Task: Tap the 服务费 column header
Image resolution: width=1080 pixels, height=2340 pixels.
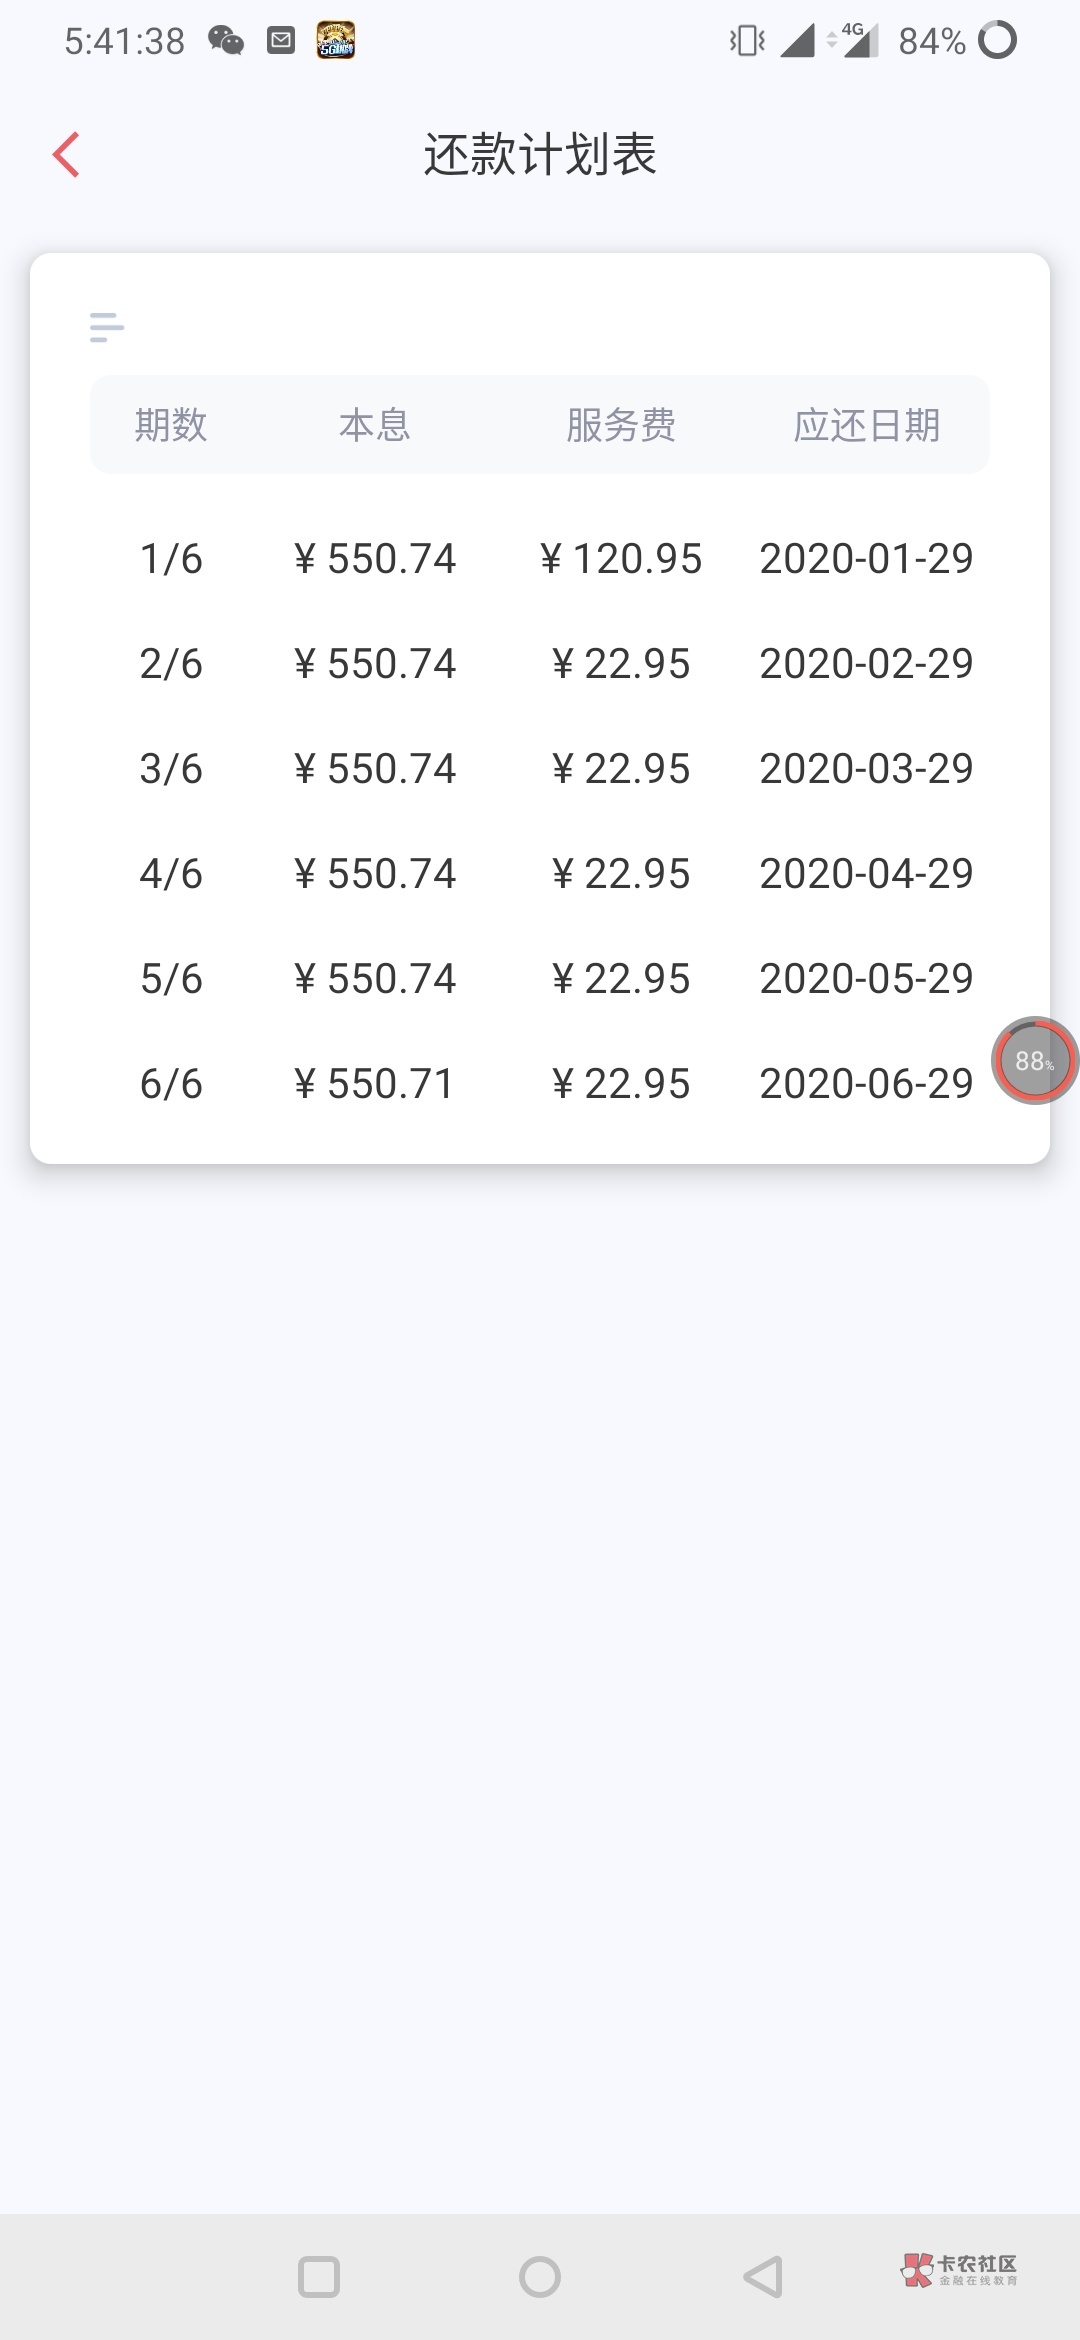Action: coord(620,425)
